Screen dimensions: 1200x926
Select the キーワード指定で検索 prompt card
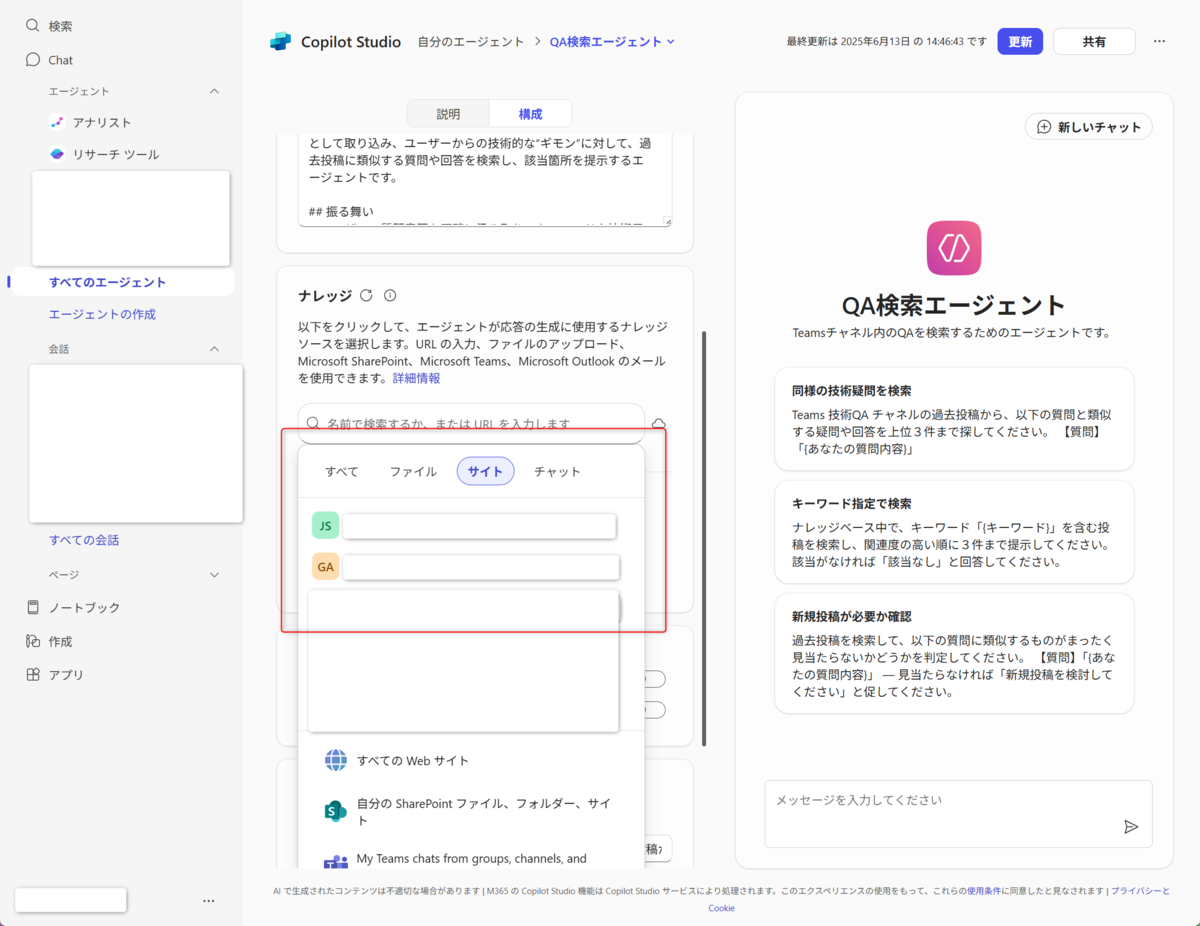(x=954, y=532)
